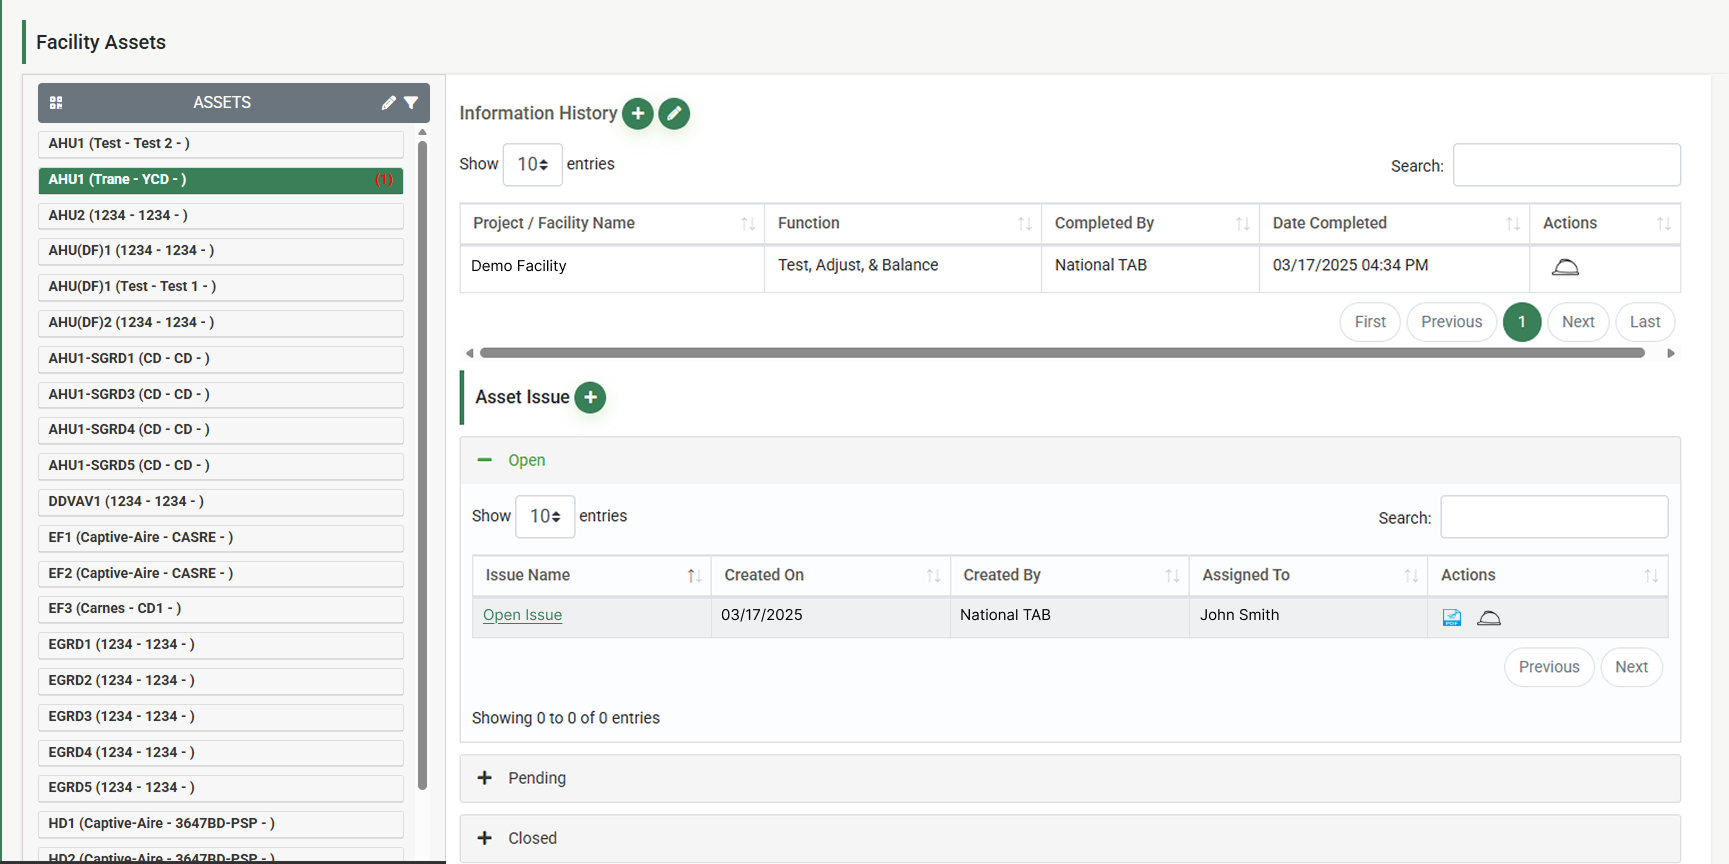Viewport: 1729px width, 864px height.
Task: Click the Information History horizontal scrollbar
Action: (1062, 353)
